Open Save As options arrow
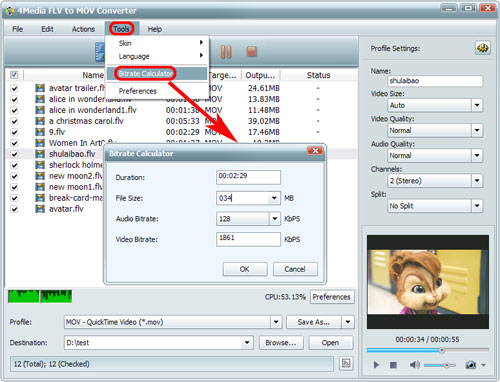 click(x=348, y=322)
